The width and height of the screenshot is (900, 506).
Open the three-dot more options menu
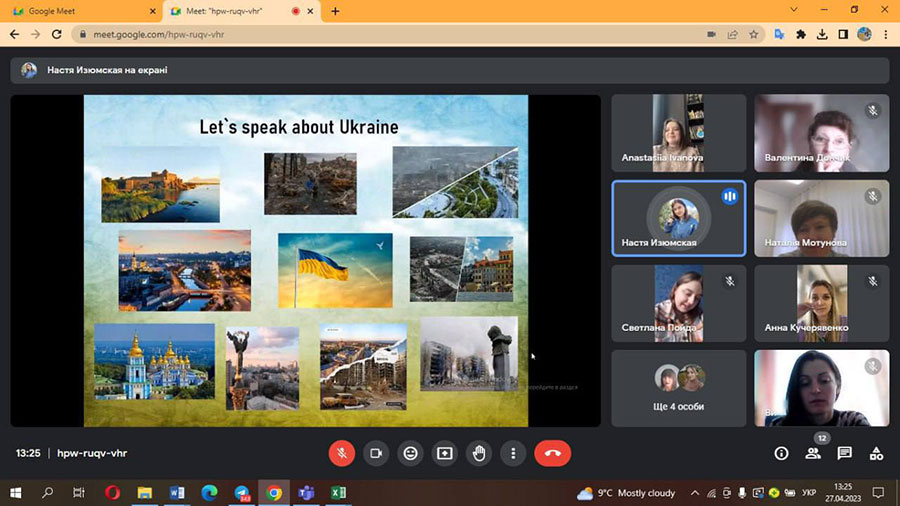coord(513,453)
